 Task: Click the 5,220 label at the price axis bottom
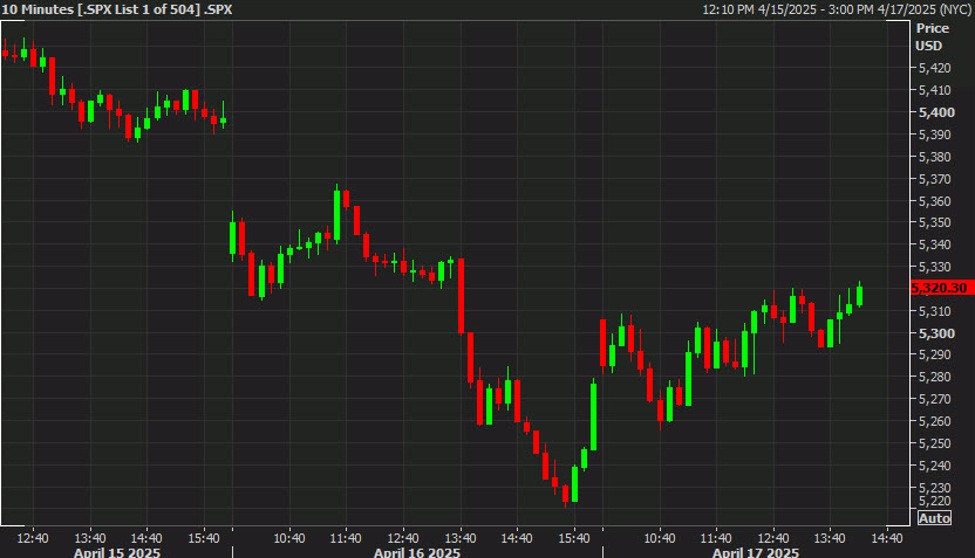coord(935,501)
